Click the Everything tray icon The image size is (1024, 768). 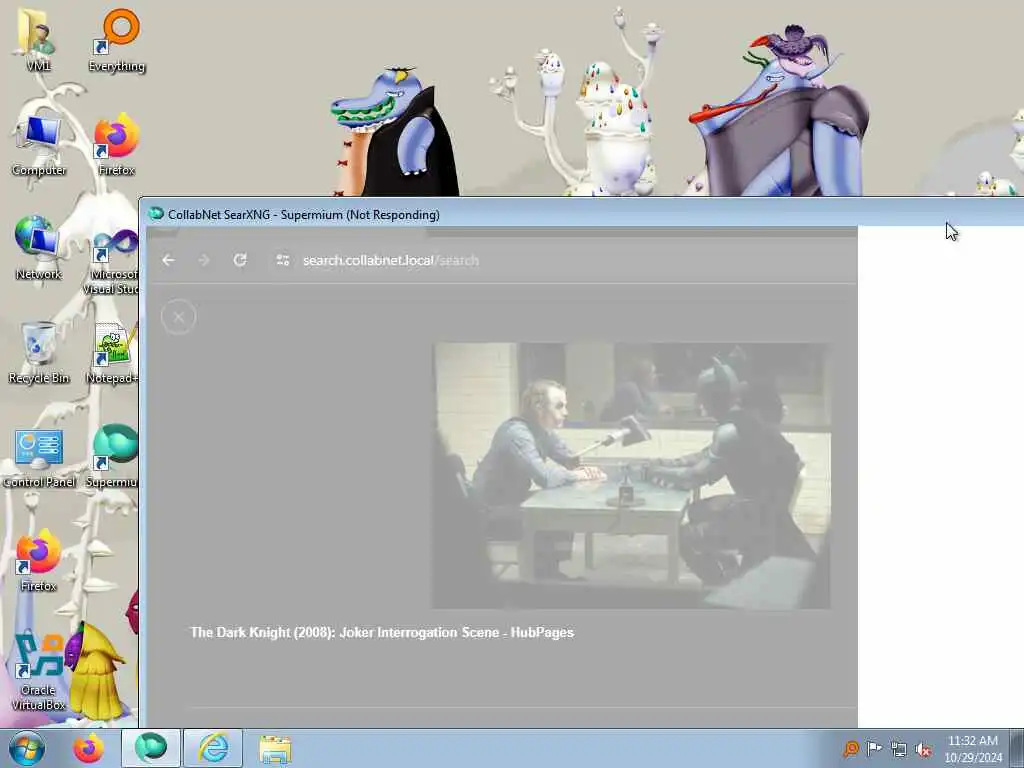851,748
